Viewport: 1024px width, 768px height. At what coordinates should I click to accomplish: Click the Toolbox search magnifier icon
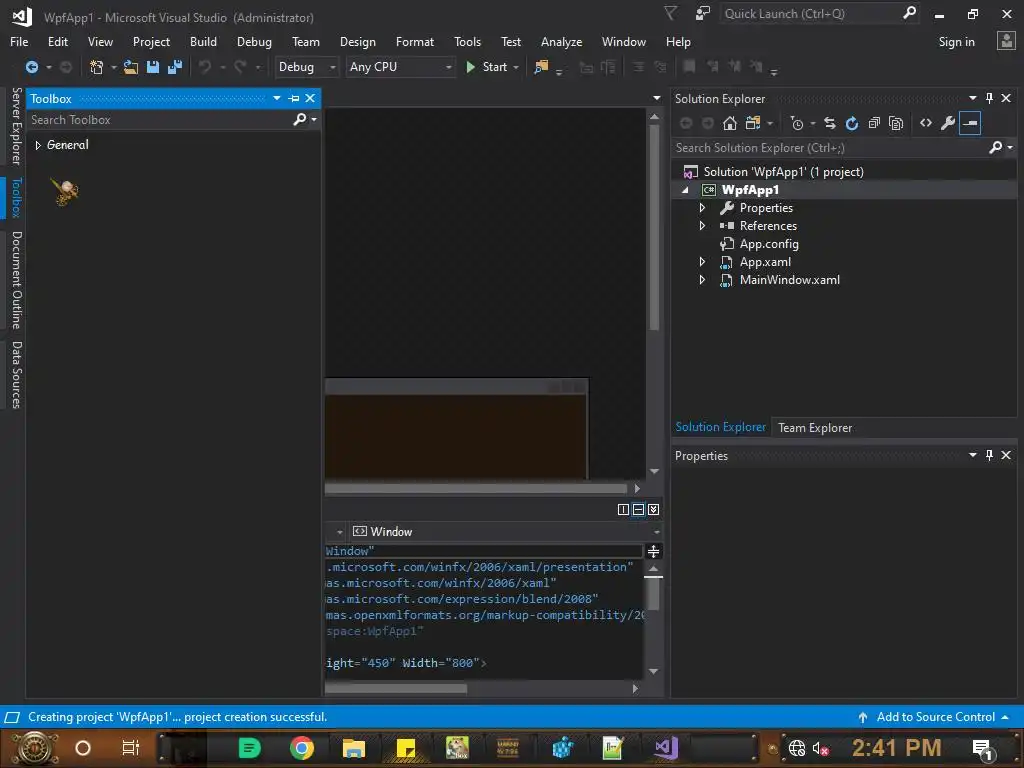[x=300, y=120]
